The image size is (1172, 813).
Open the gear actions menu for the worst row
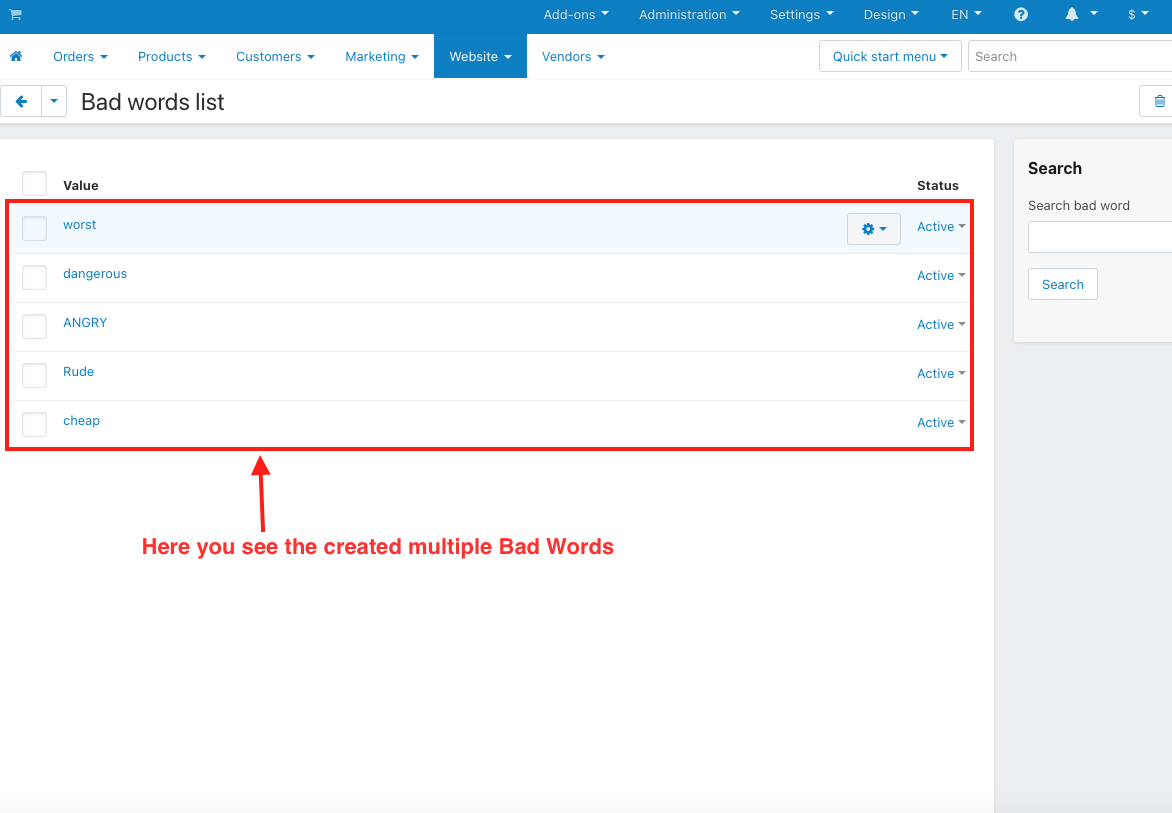(x=873, y=228)
